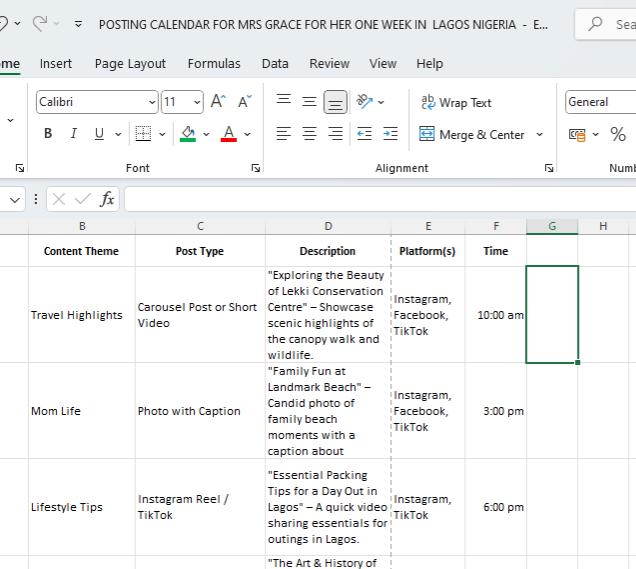Viewport: 636px width, 569px height.
Task: Click Insert Function fx icon
Action: pyautogui.click(x=107, y=199)
